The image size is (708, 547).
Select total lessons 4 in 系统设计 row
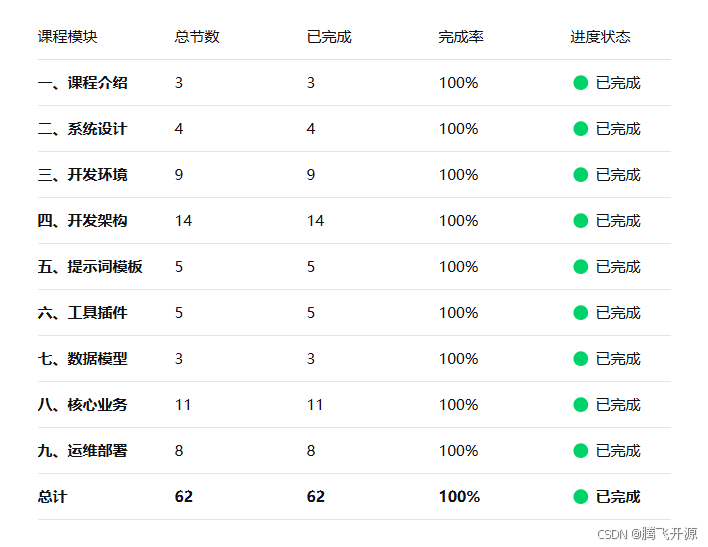179,129
